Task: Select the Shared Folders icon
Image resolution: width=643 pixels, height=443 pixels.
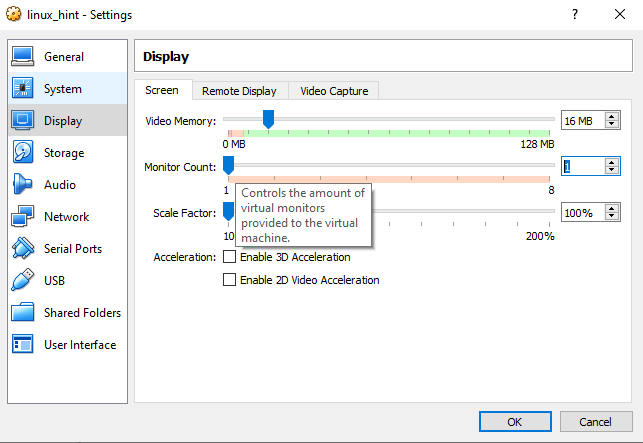Action: coord(23,312)
